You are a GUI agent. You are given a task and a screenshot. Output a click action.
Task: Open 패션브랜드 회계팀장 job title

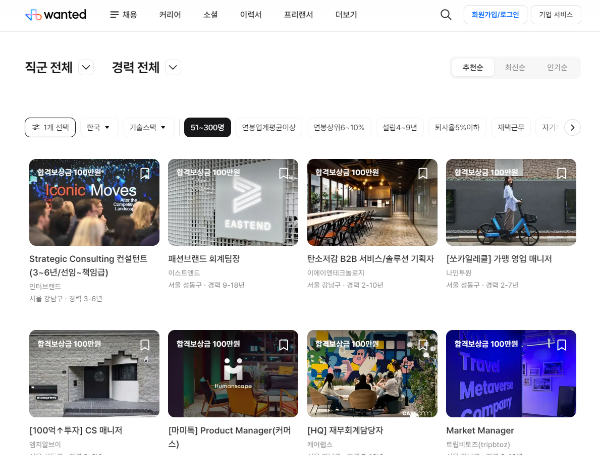coord(204,259)
